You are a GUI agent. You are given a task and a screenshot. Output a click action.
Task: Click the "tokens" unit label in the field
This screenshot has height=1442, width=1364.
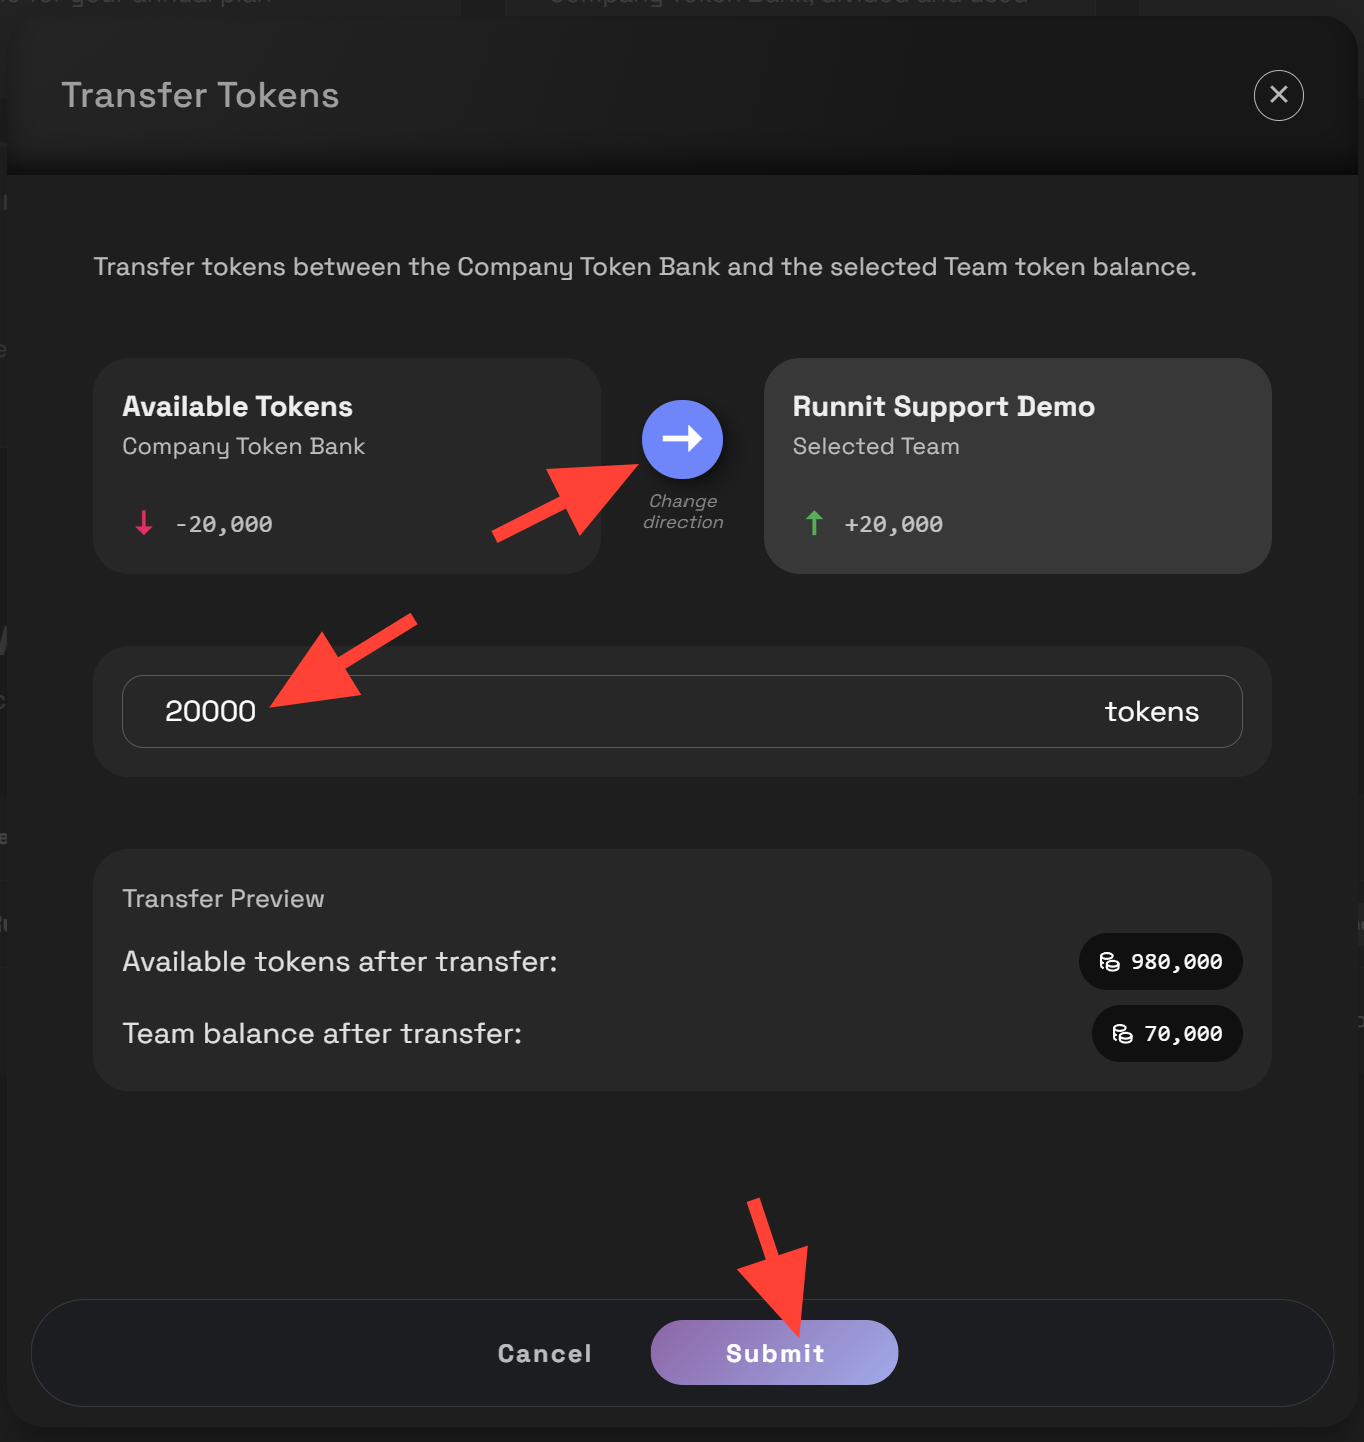pyautogui.click(x=1151, y=712)
